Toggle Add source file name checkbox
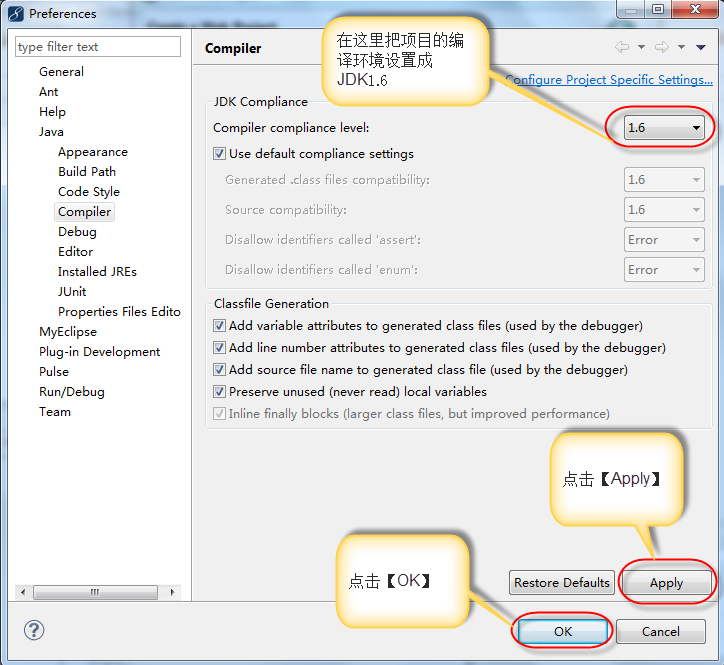The width and height of the screenshot is (724, 665). coord(219,369)
